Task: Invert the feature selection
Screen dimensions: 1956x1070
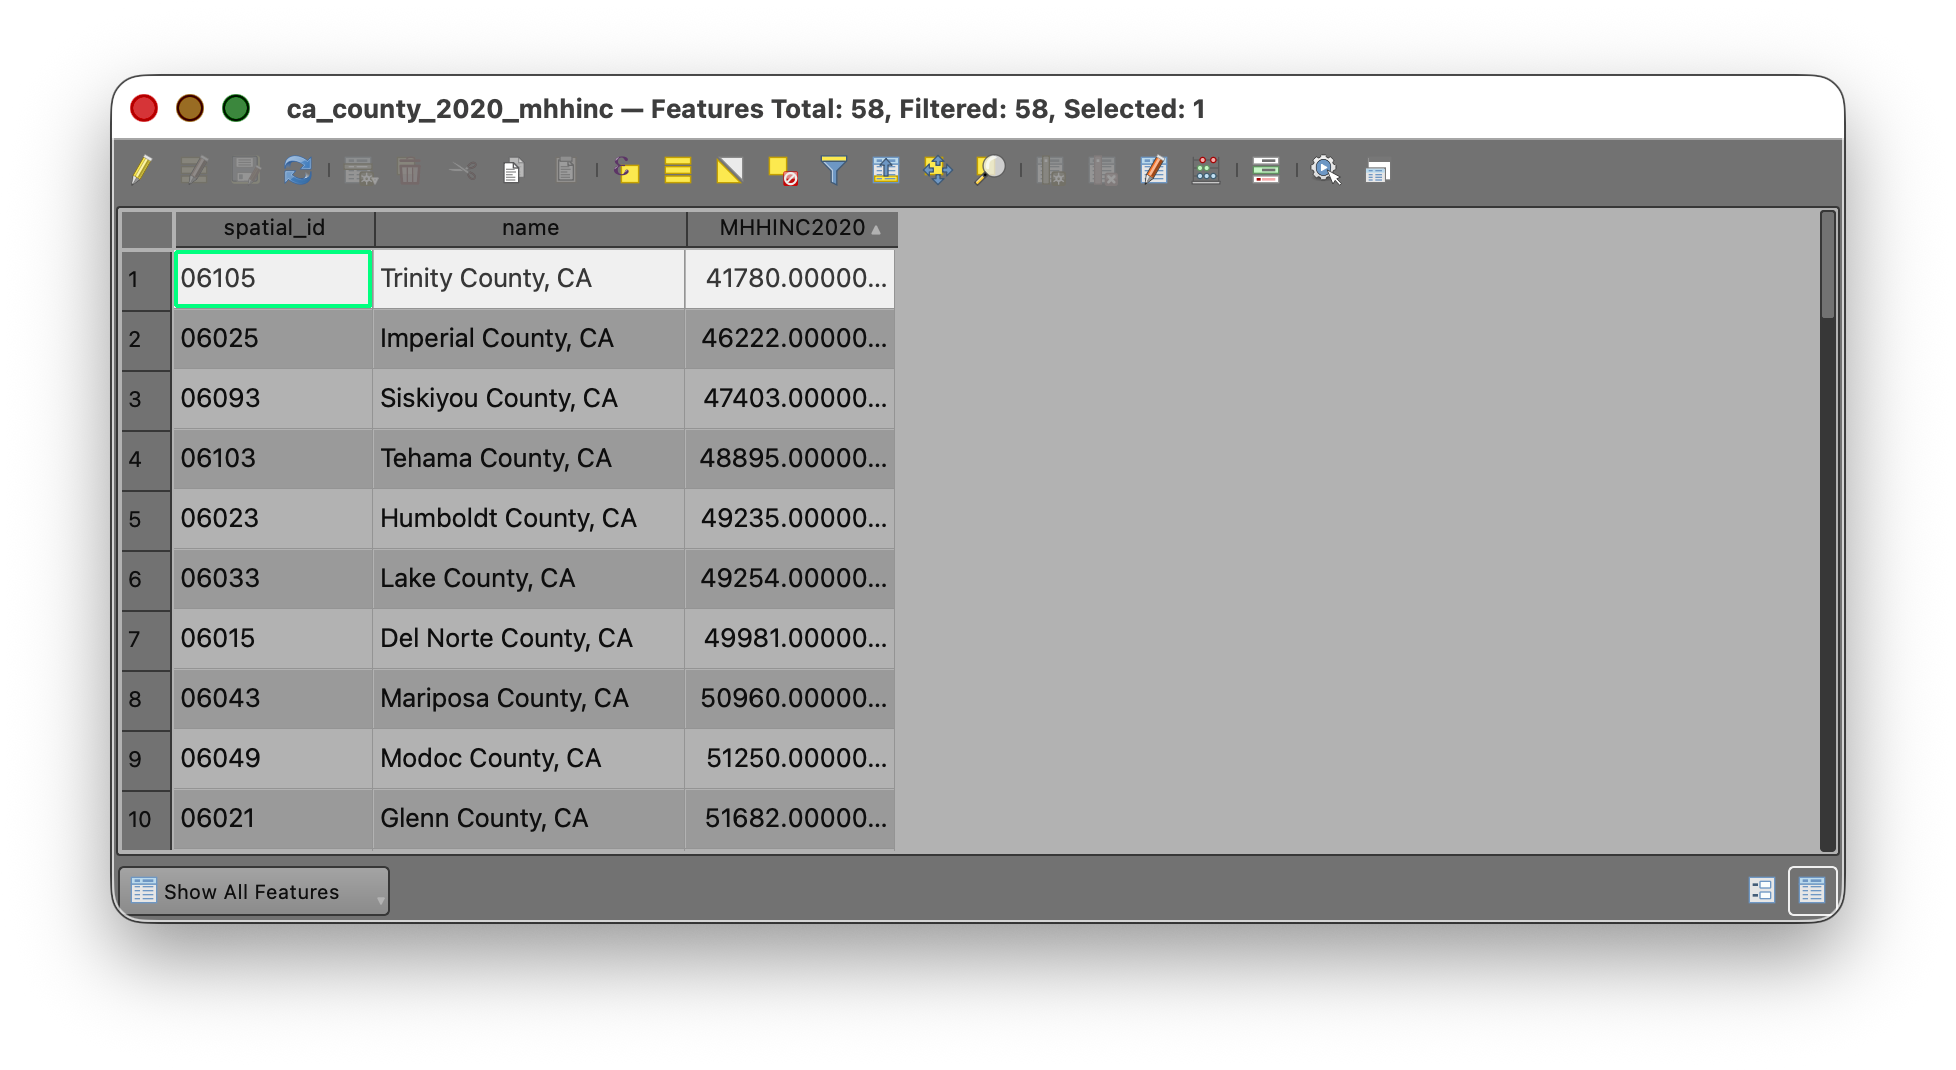Action: pyautogui.click(x=730, y=170)
